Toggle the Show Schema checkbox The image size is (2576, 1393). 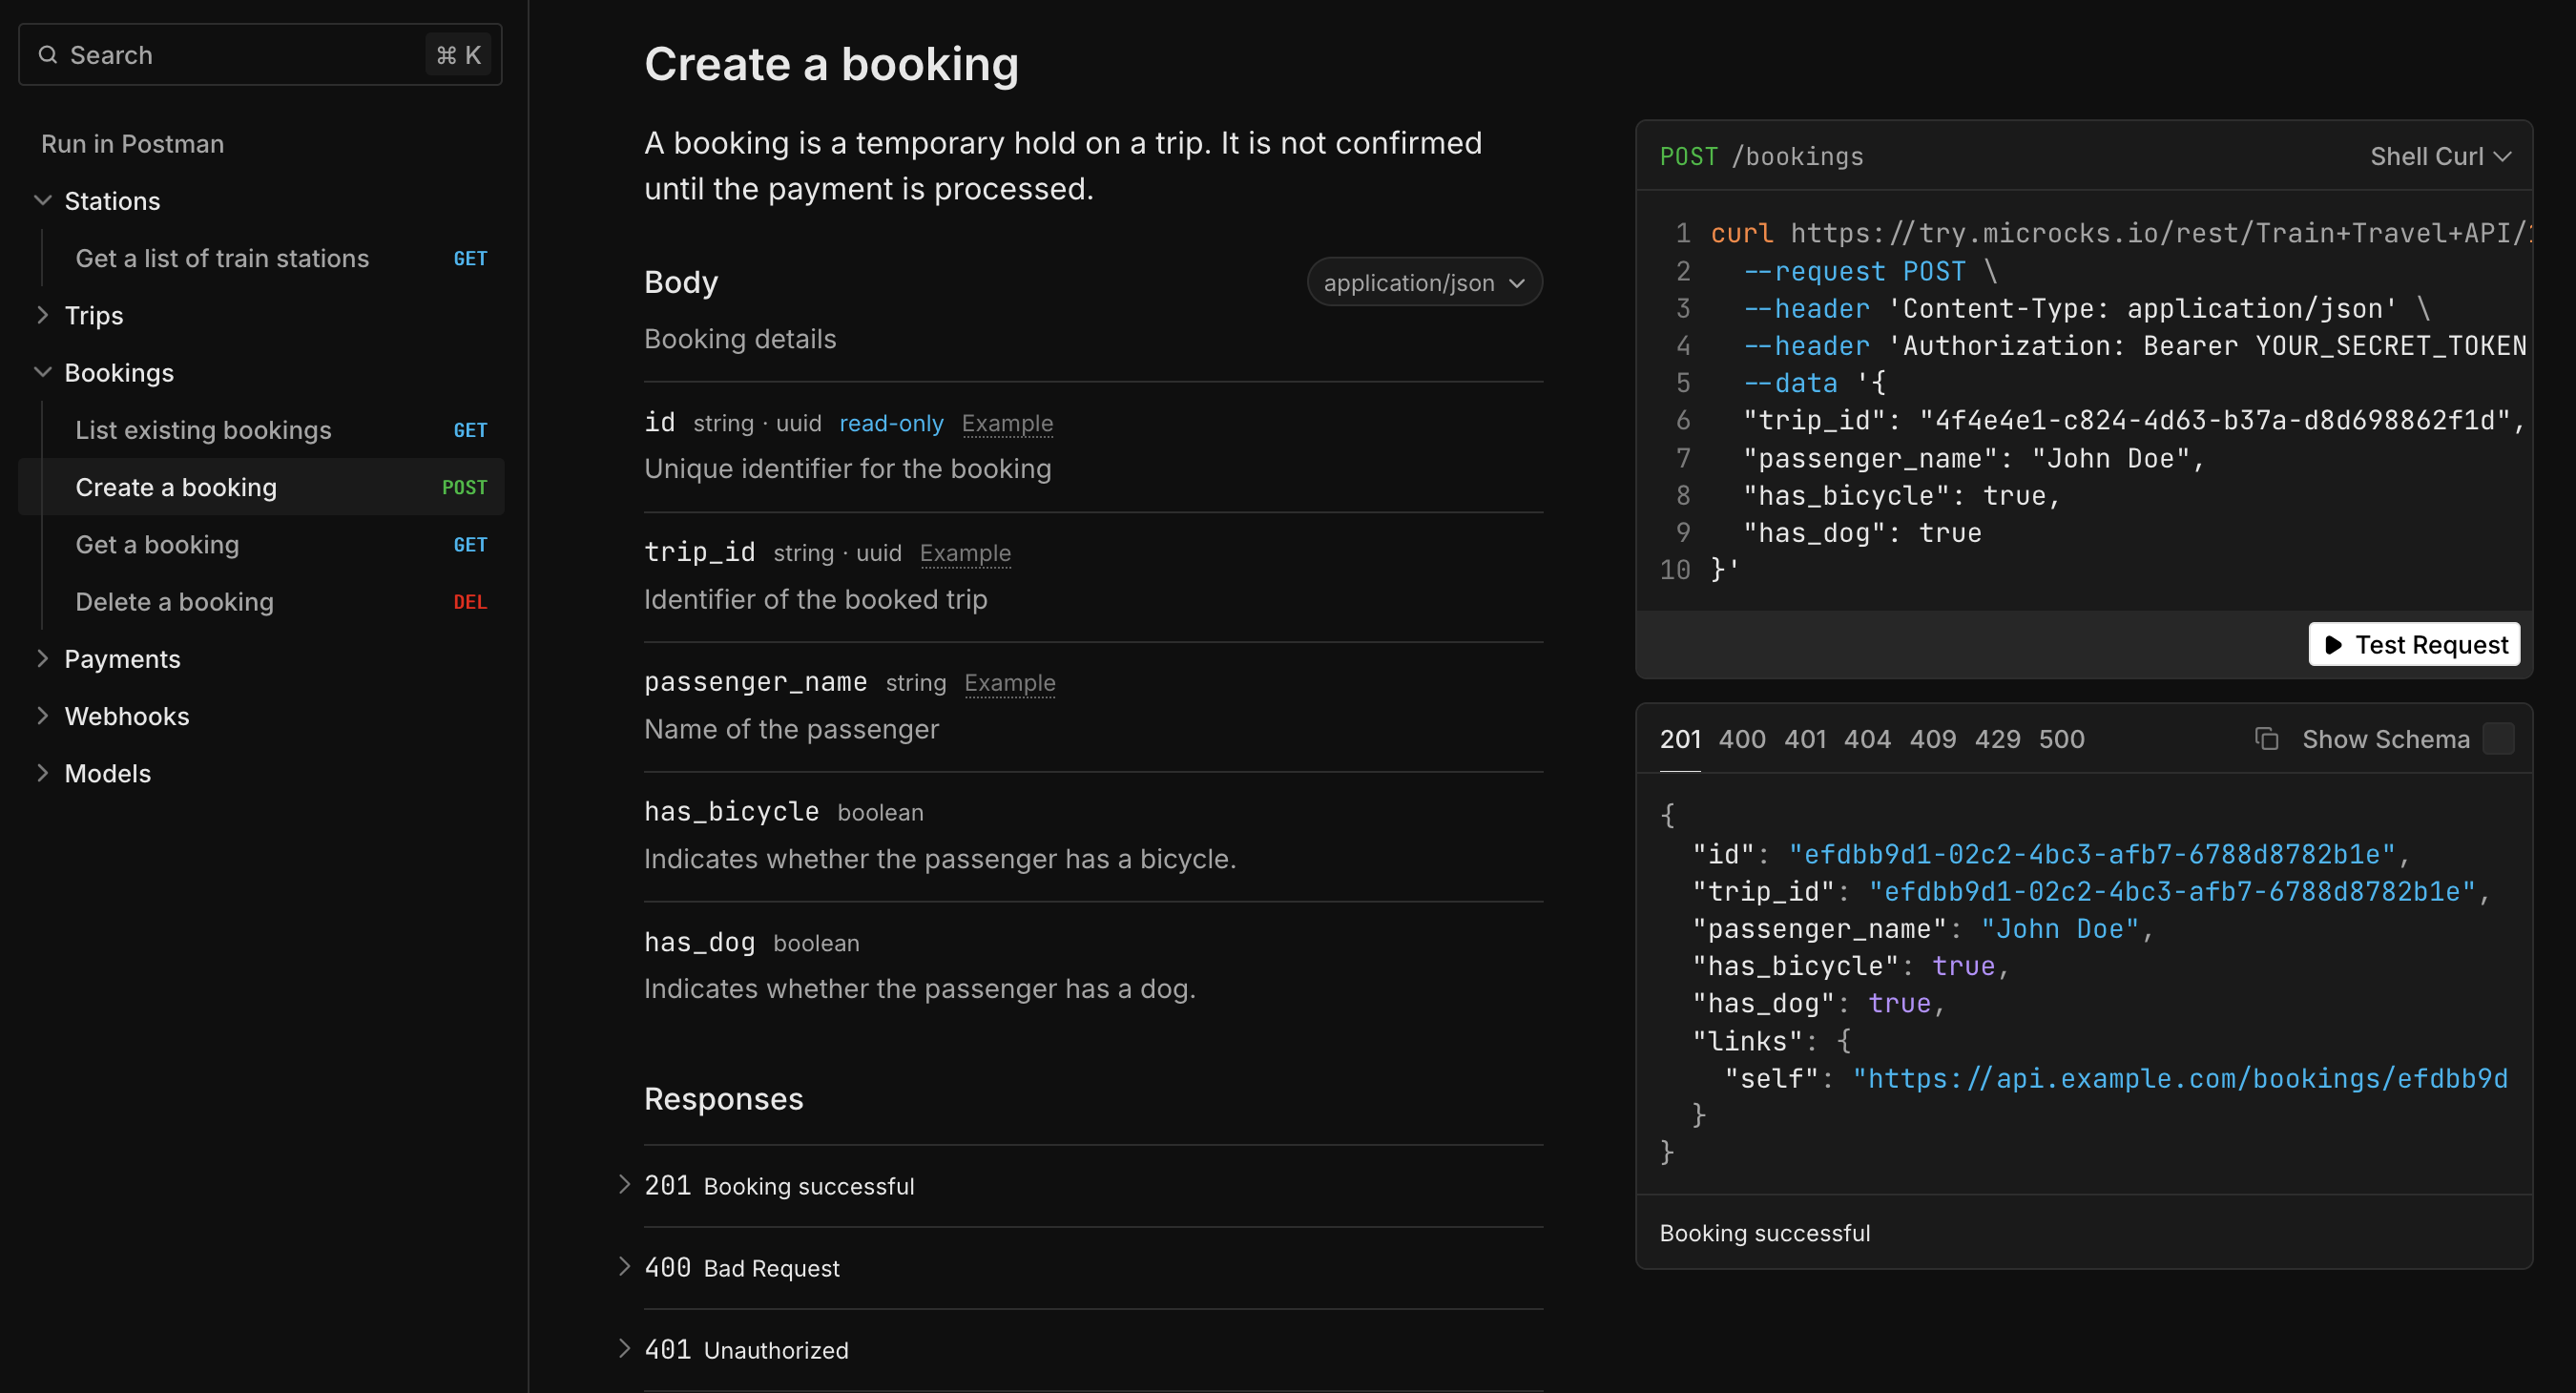coord(2499,738)
